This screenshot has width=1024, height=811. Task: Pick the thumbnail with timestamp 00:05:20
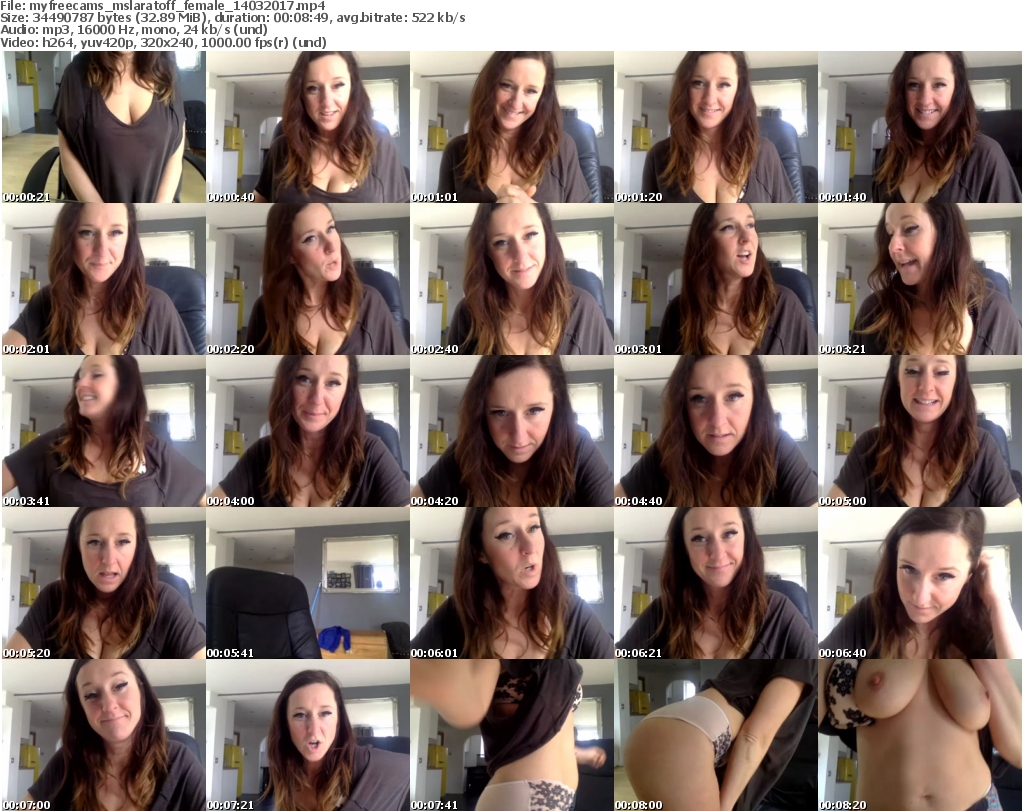(x=104, y=583)
